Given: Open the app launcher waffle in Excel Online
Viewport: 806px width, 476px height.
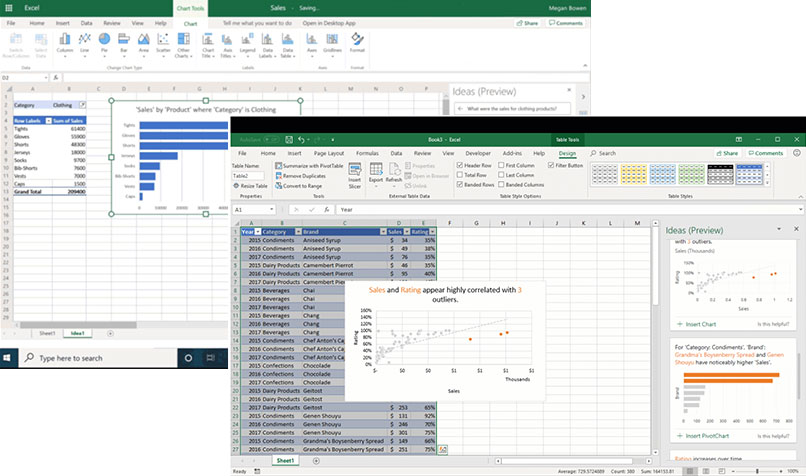Looking at the screenshot, I should pos(9,8).
